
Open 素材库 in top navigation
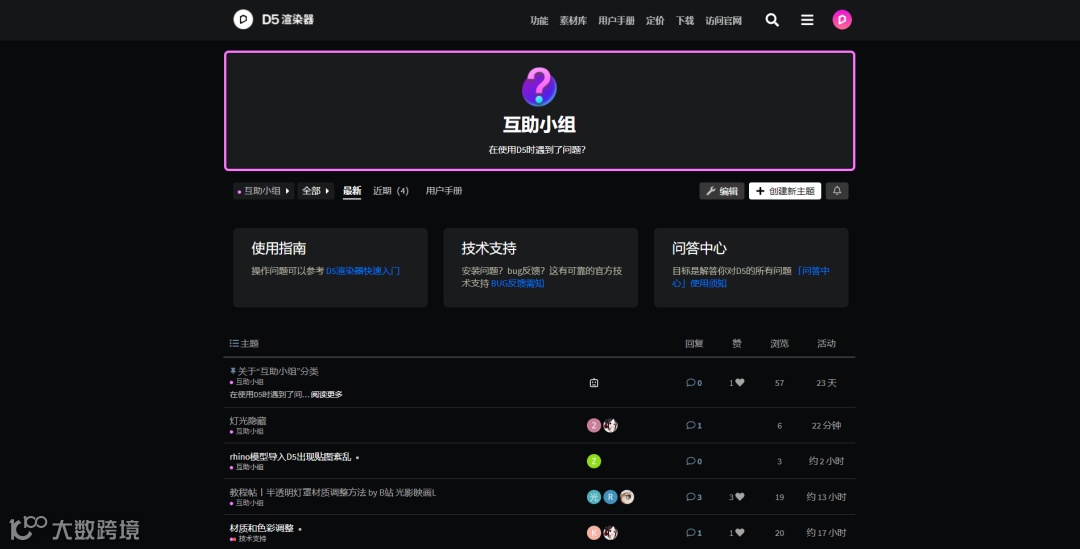point(573,21)
